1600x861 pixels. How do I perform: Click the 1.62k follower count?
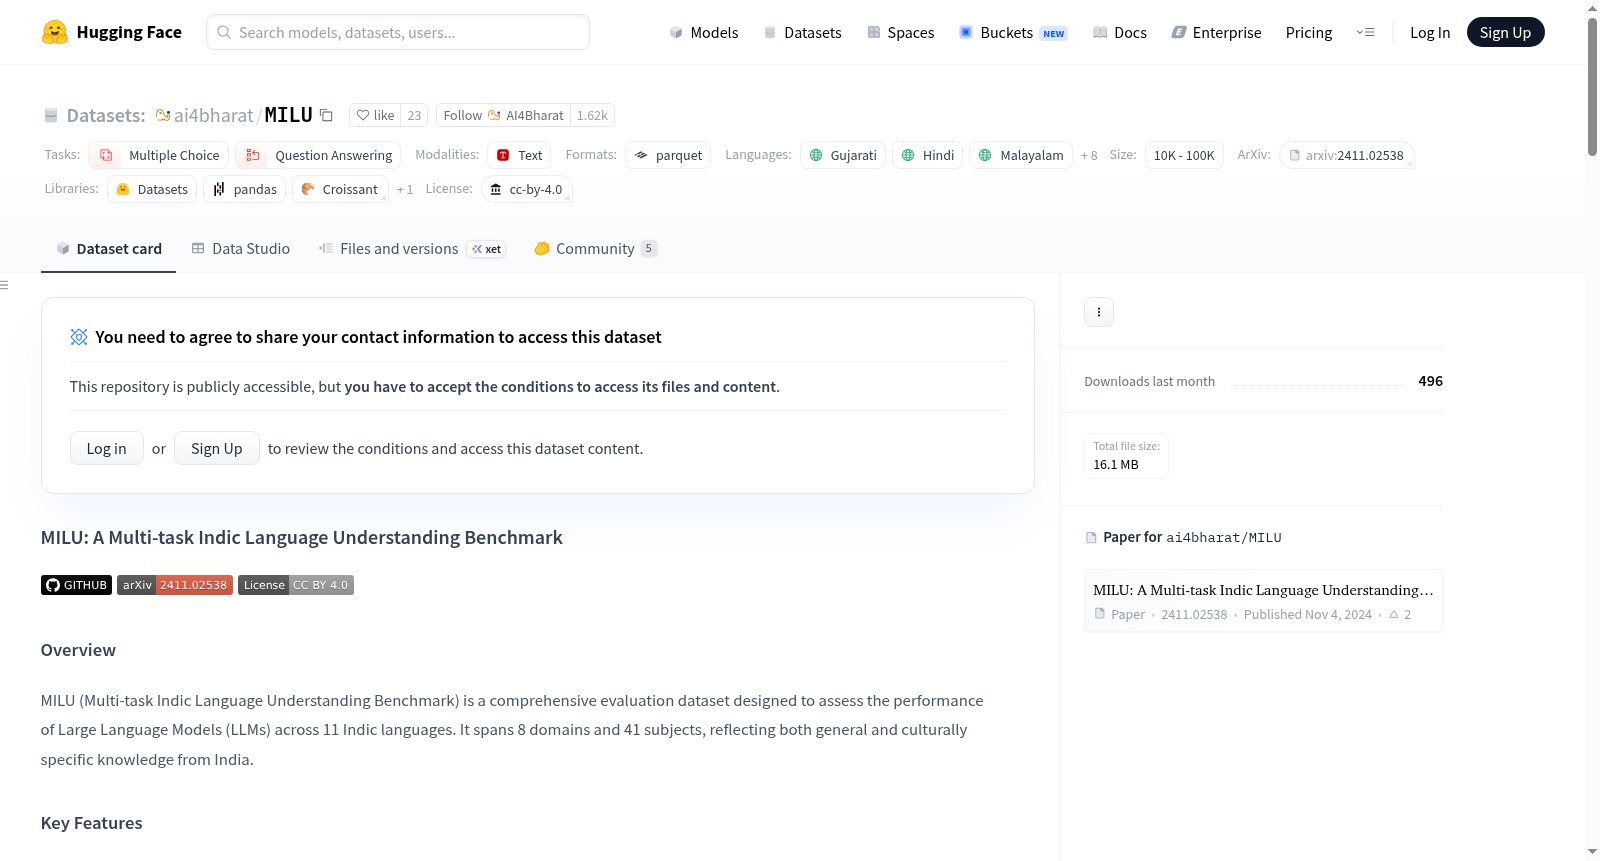[x=592, y=115]
